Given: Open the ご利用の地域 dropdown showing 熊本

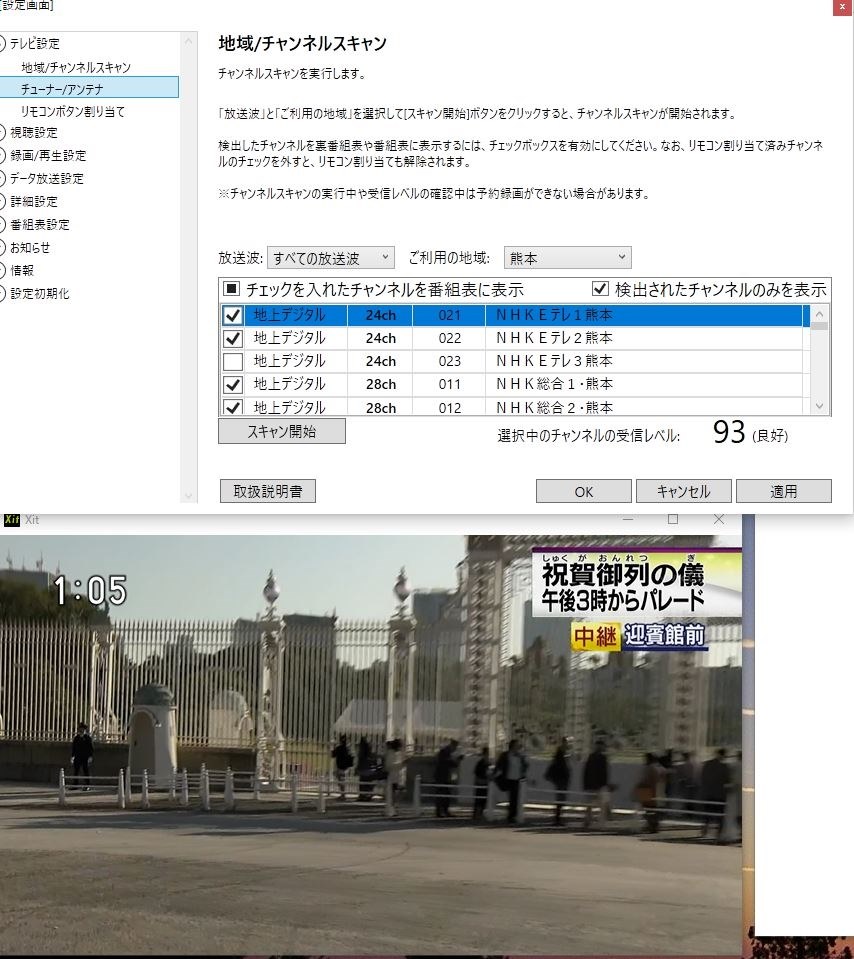Looking at the screenshot, I should 567,258.
